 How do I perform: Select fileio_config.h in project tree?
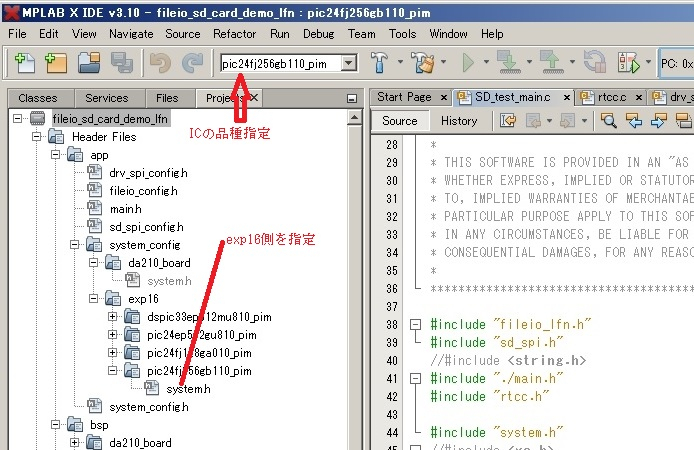click(x=143, y=191)
